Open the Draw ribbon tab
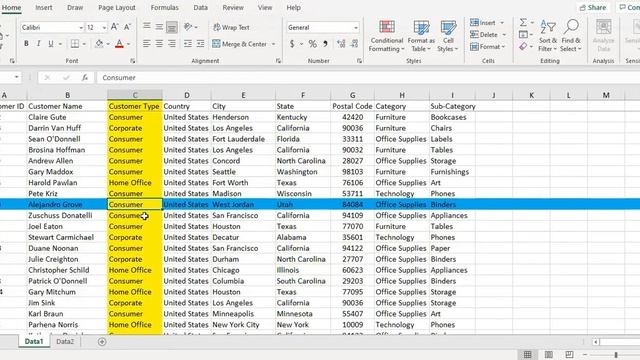 (x=75, y=7)
